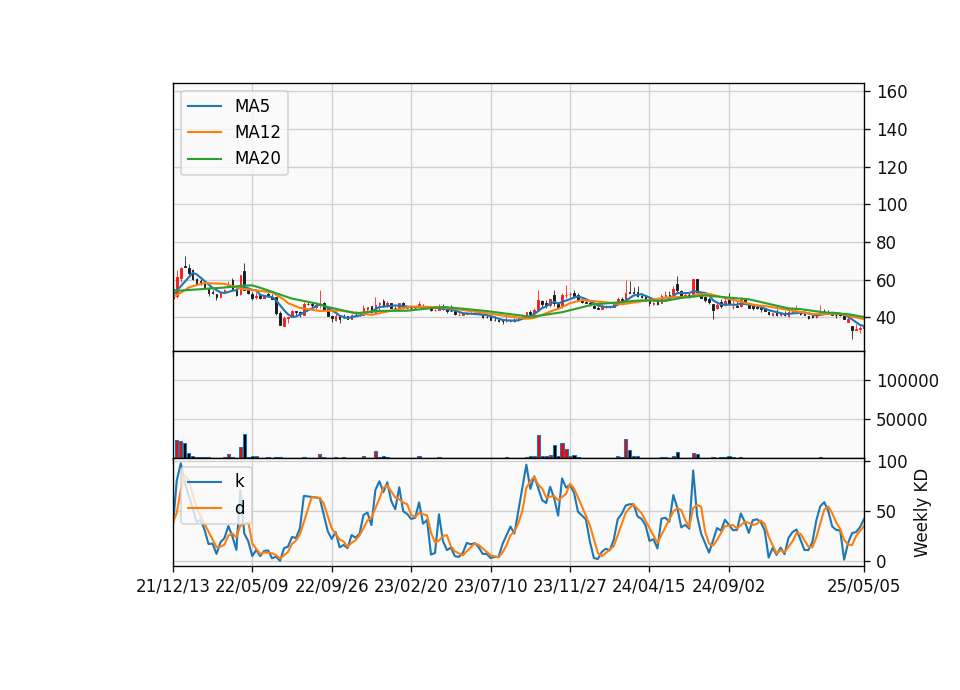Image resolution: width=960 pixels, height=690 pixels.
Task: Click the blue MA5 legend line sample
Action: pos(204,107)
